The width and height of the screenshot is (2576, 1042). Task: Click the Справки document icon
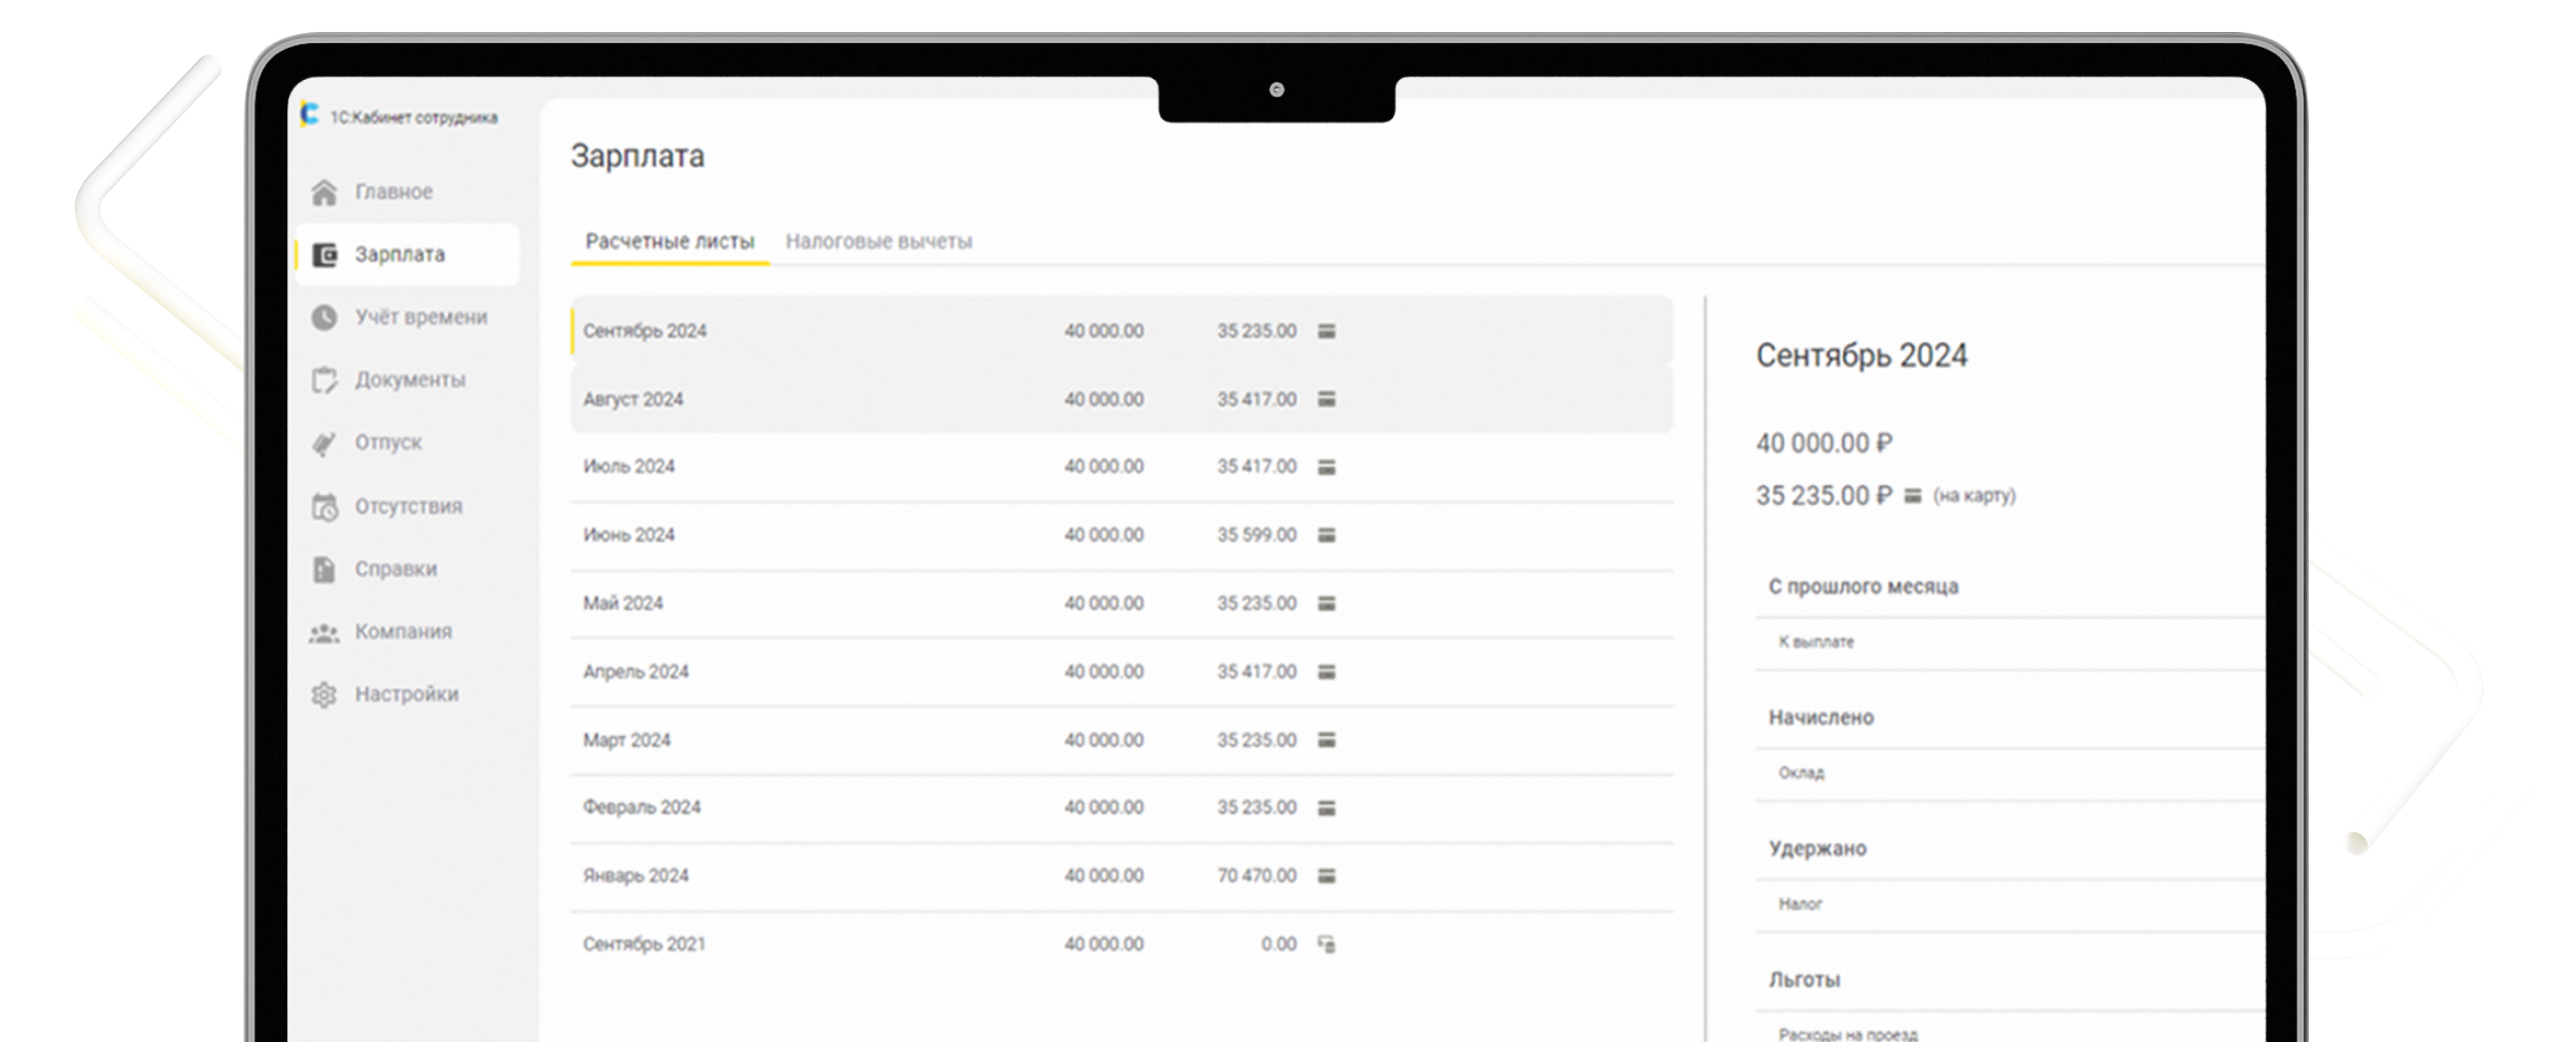(324, 569)
